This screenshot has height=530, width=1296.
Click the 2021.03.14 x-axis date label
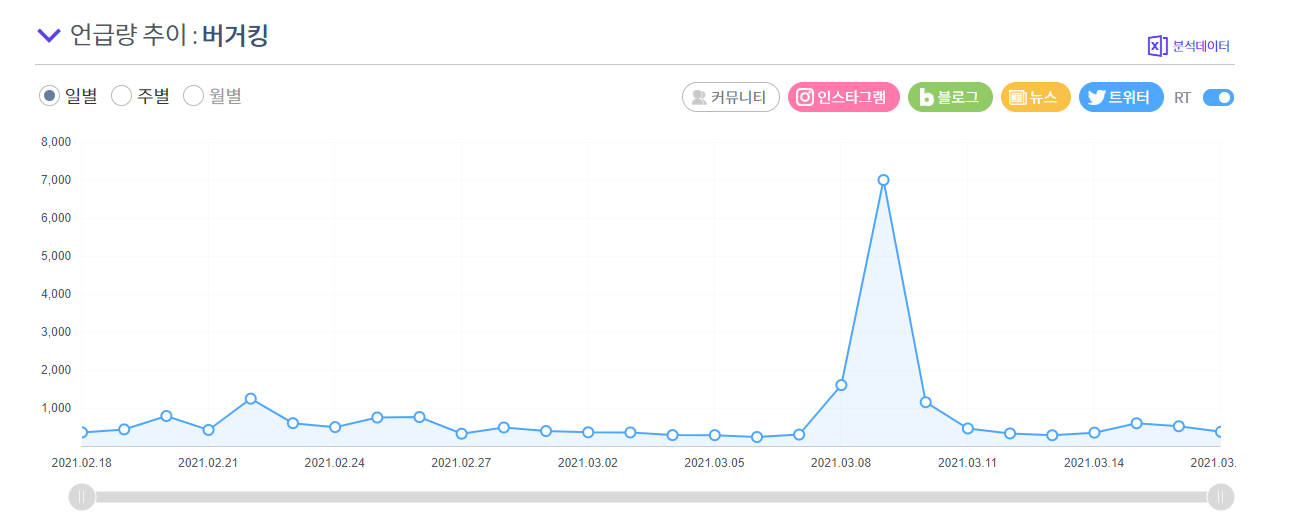[x=1094, y=463]
